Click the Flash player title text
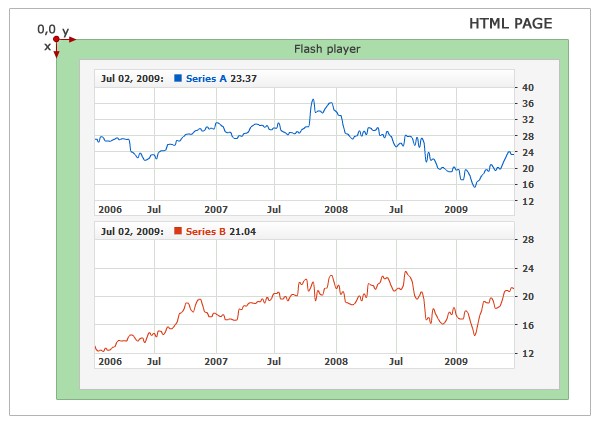The image size is (600, 424). point(327,48)
